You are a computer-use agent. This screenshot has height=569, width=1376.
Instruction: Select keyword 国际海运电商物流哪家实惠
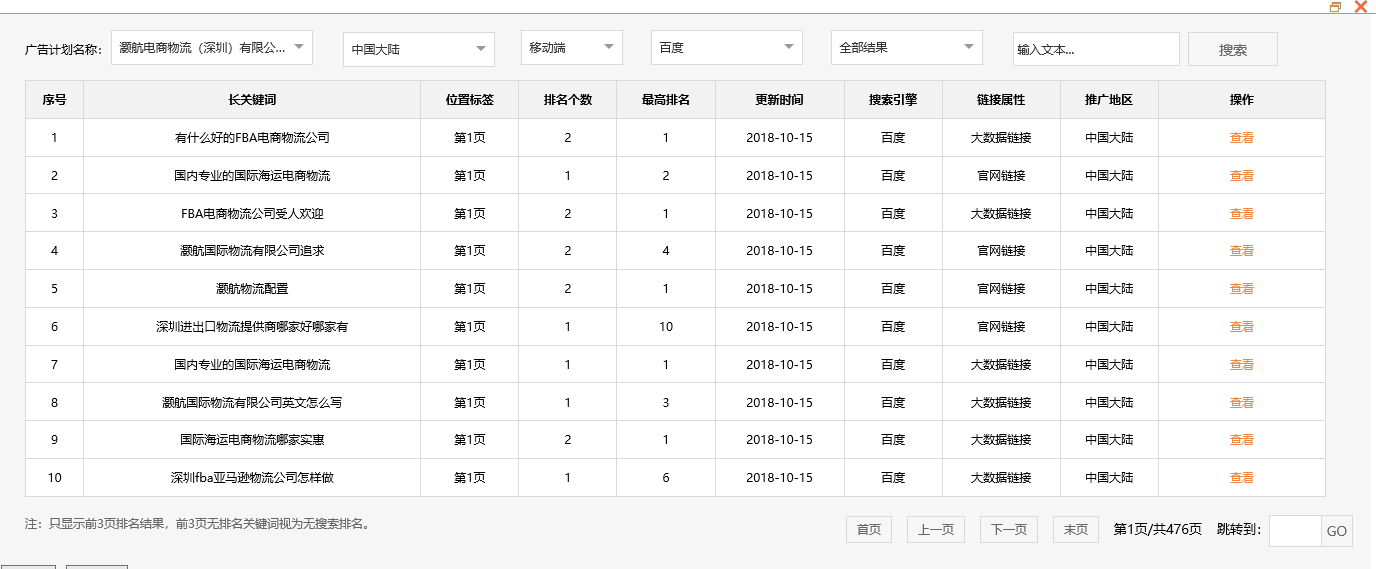(252, 440)
